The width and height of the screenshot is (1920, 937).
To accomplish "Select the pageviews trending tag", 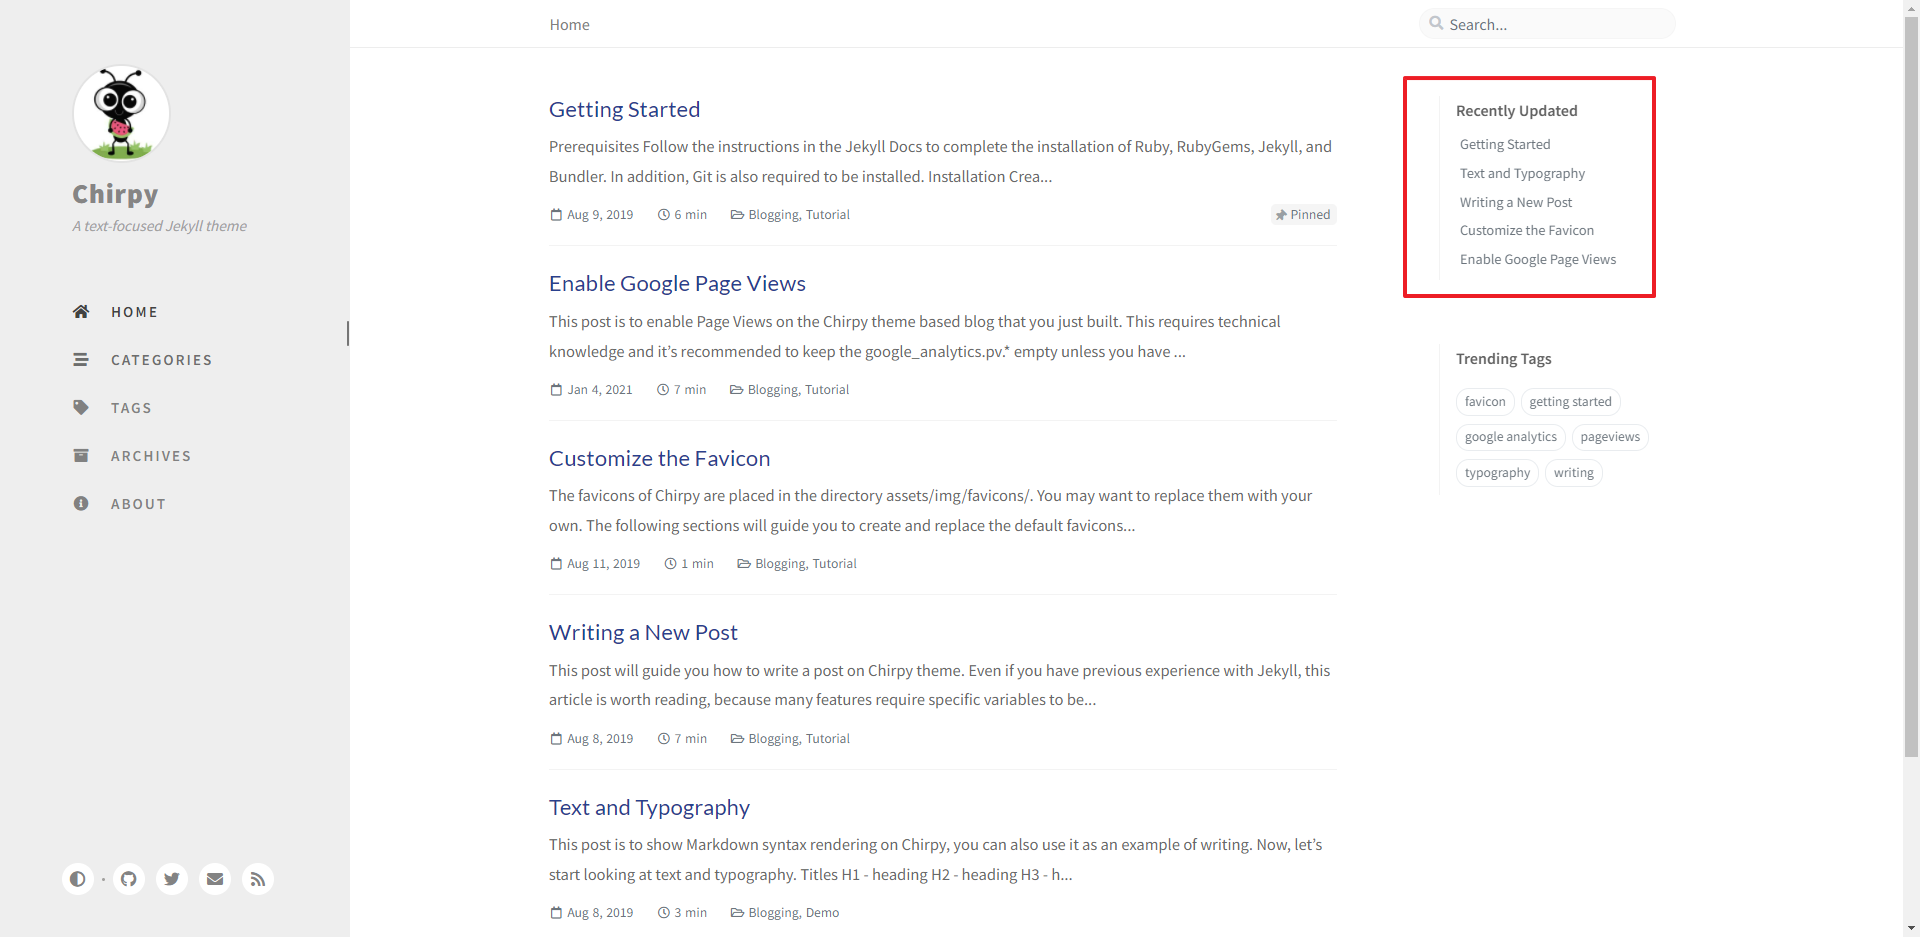I will pos(1610,437).
